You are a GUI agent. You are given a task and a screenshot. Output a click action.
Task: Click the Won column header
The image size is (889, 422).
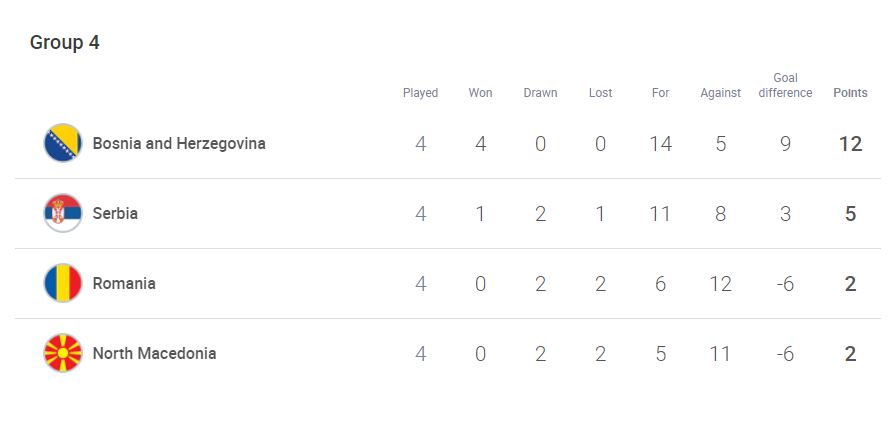480,93
